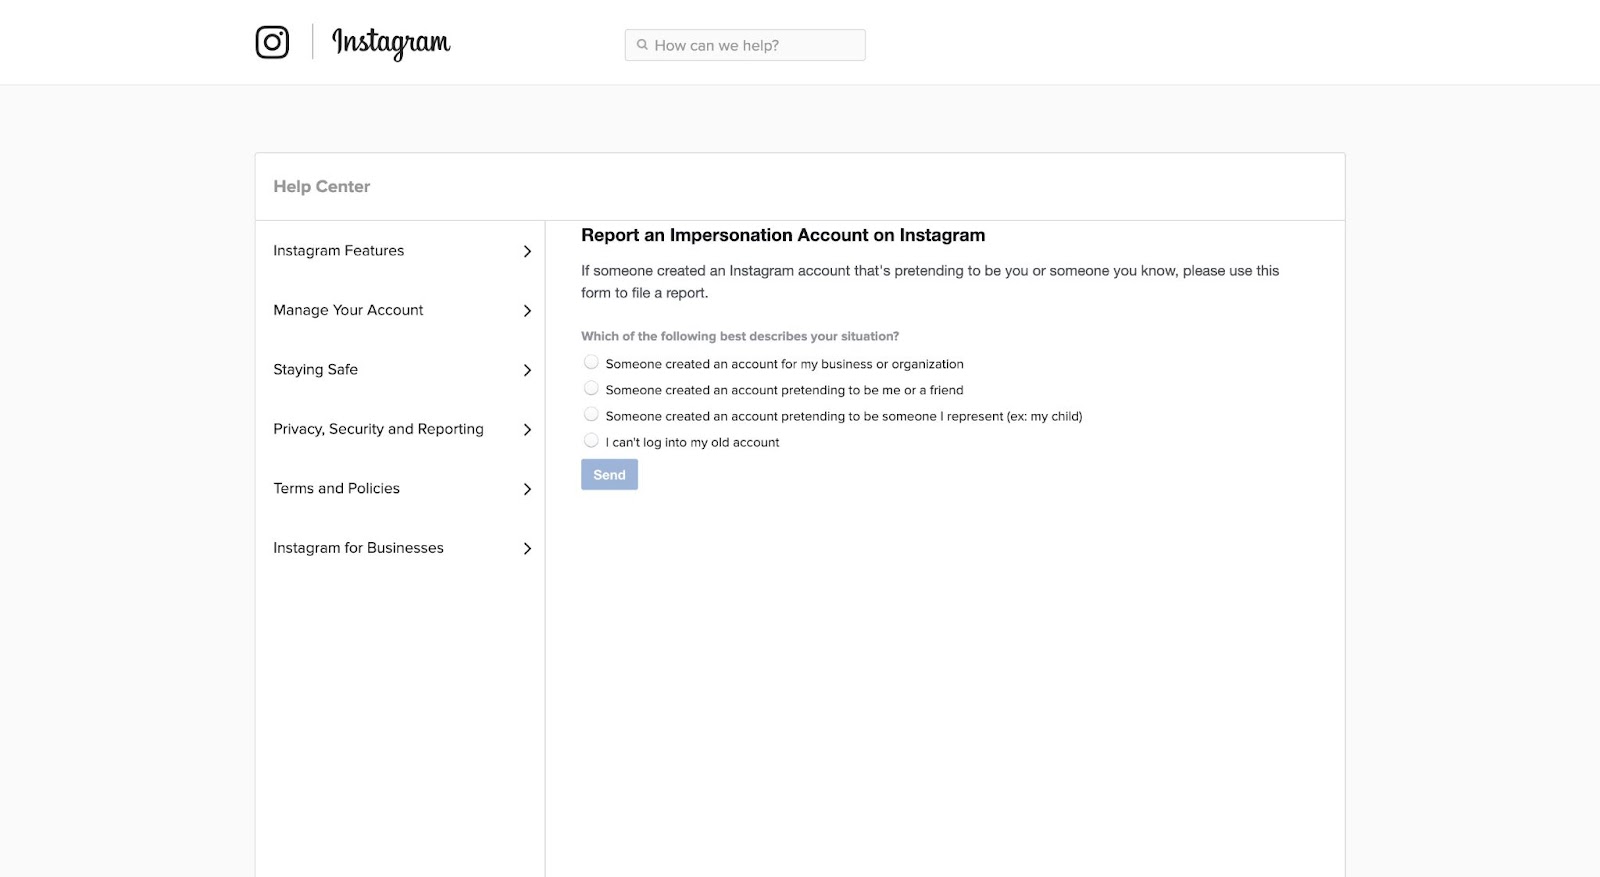Expand Terms and Policies chevron

pyautogui.click(x=527, y=489)
